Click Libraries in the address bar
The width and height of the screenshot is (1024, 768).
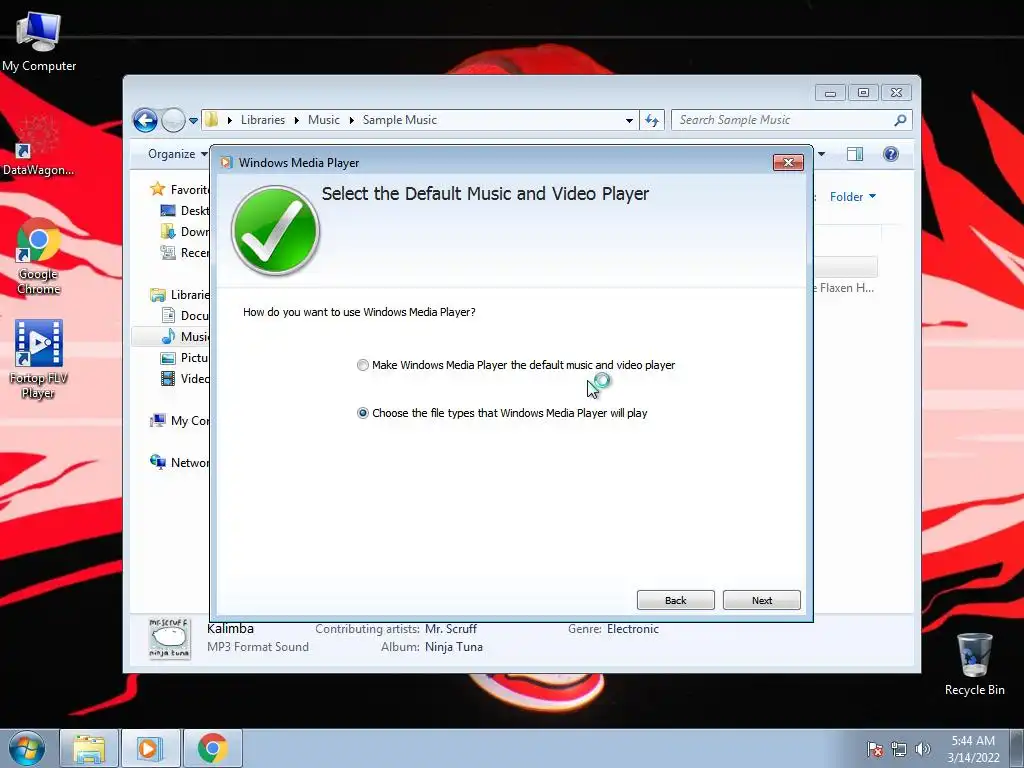(x=263, y=120)
